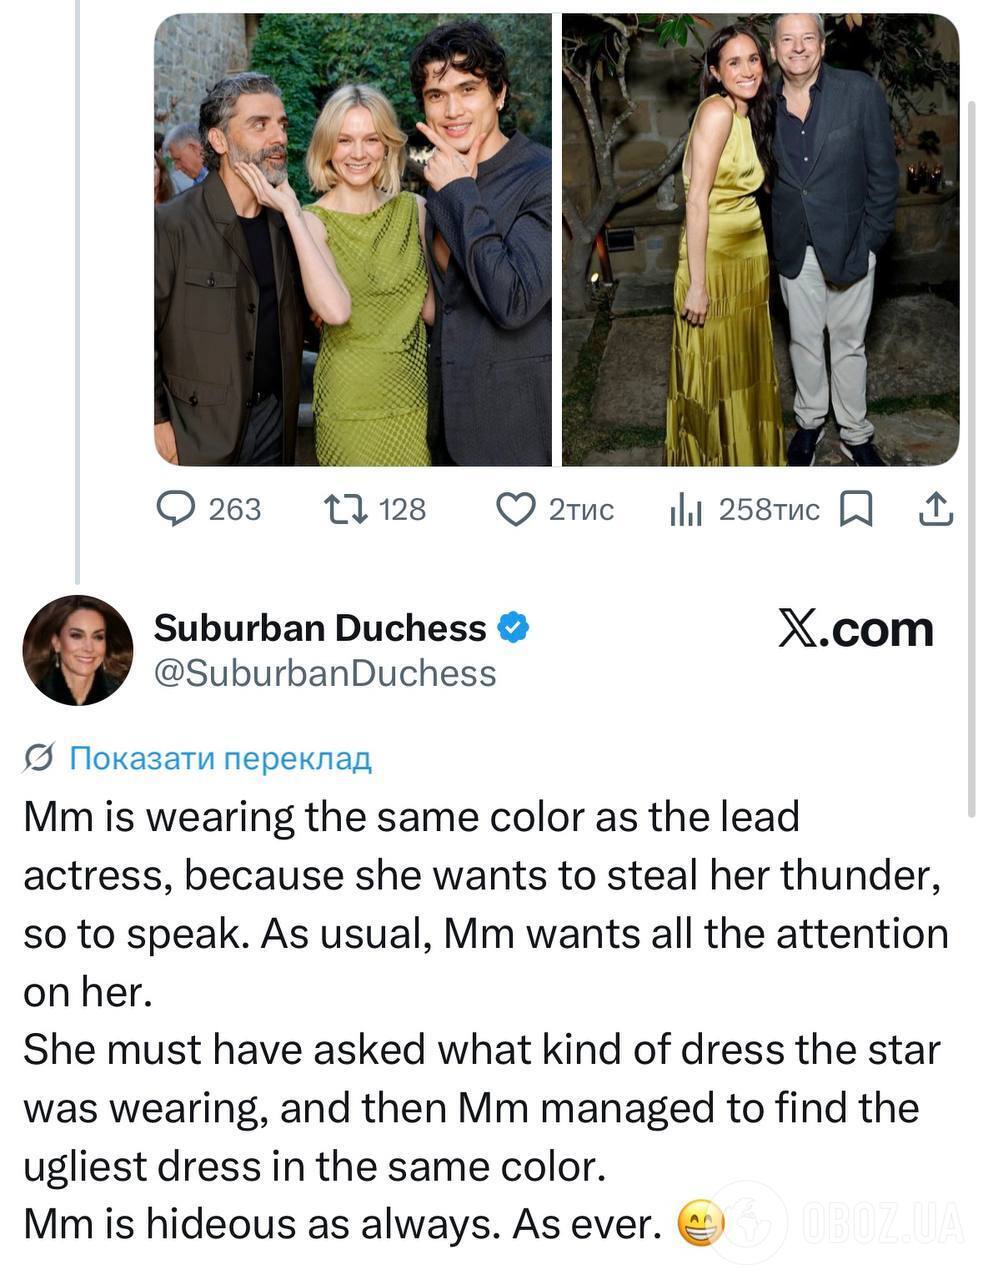The image size is (983, 1280).
Task: Open view analytics bar chart icon
Action: [686, 510]
